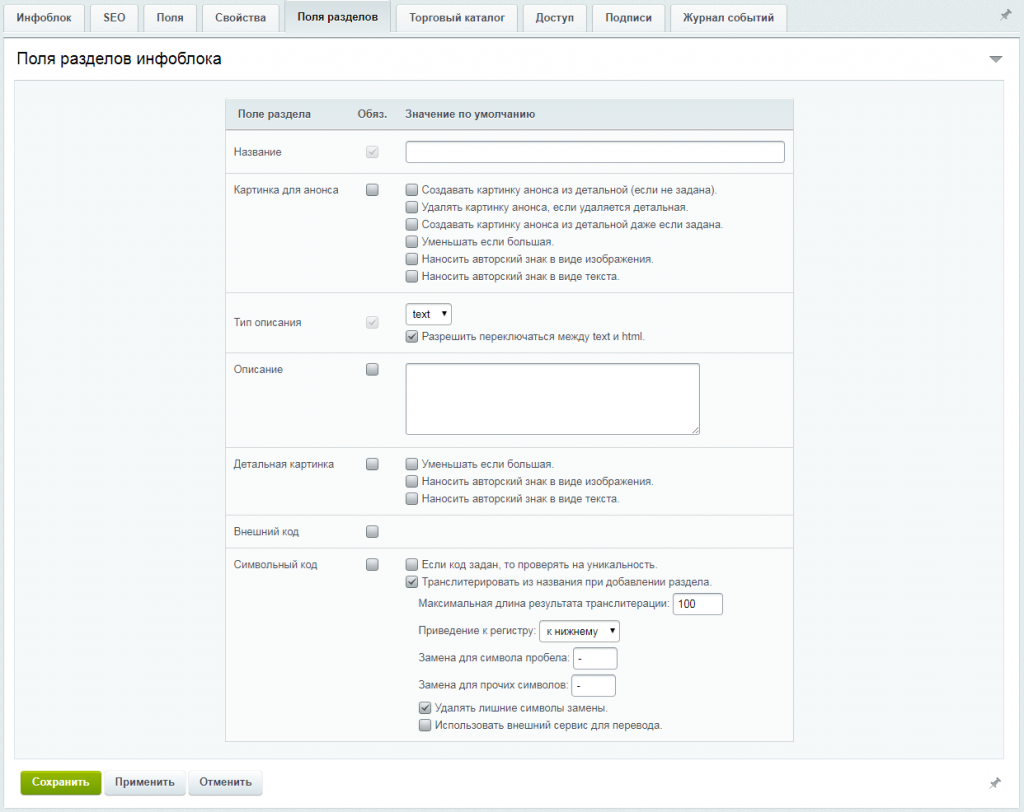
Task: Collapse the Поля разделов инфоблока section arrow
Action: pos(995,59)
